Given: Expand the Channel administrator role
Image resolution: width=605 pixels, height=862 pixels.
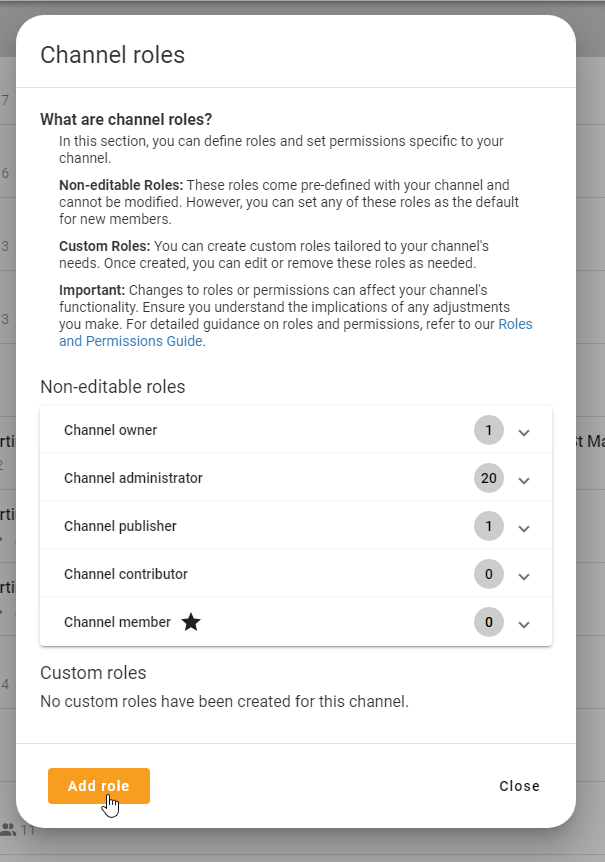Looking at the screenshot, I should pyautogui.click(x=524, y=478).
